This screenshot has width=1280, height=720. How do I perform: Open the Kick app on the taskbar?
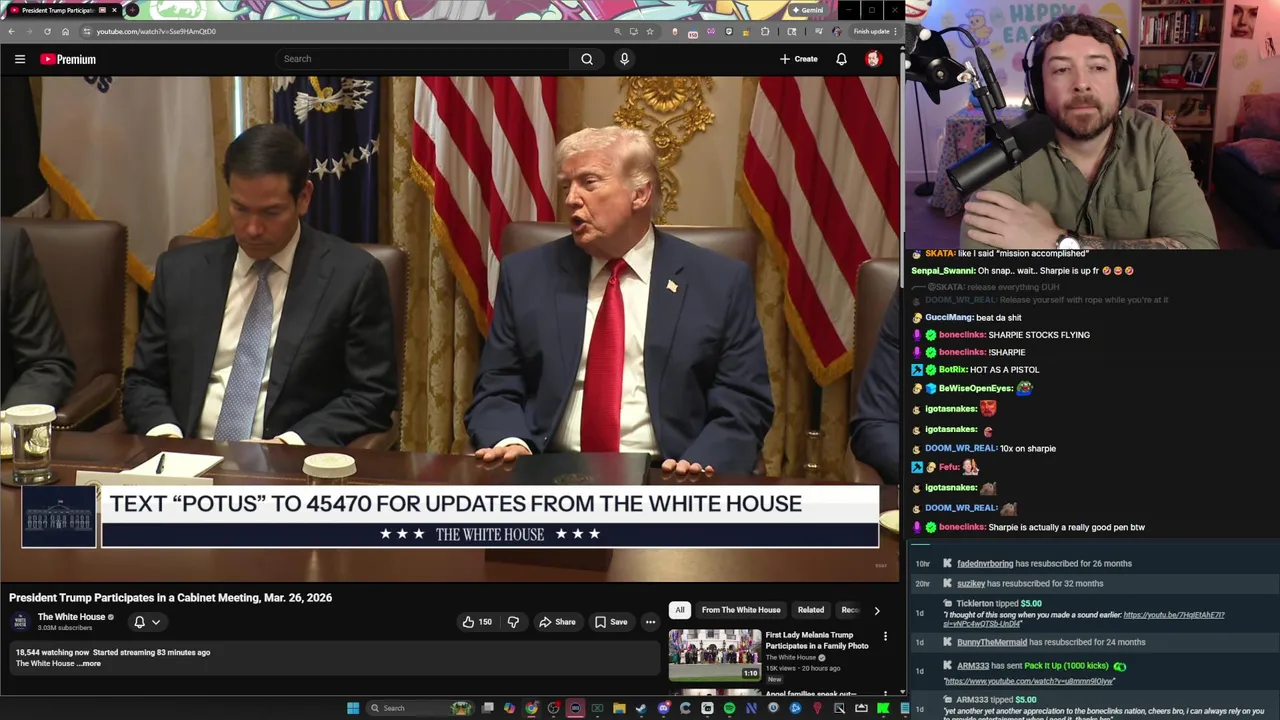click(883, 708)
